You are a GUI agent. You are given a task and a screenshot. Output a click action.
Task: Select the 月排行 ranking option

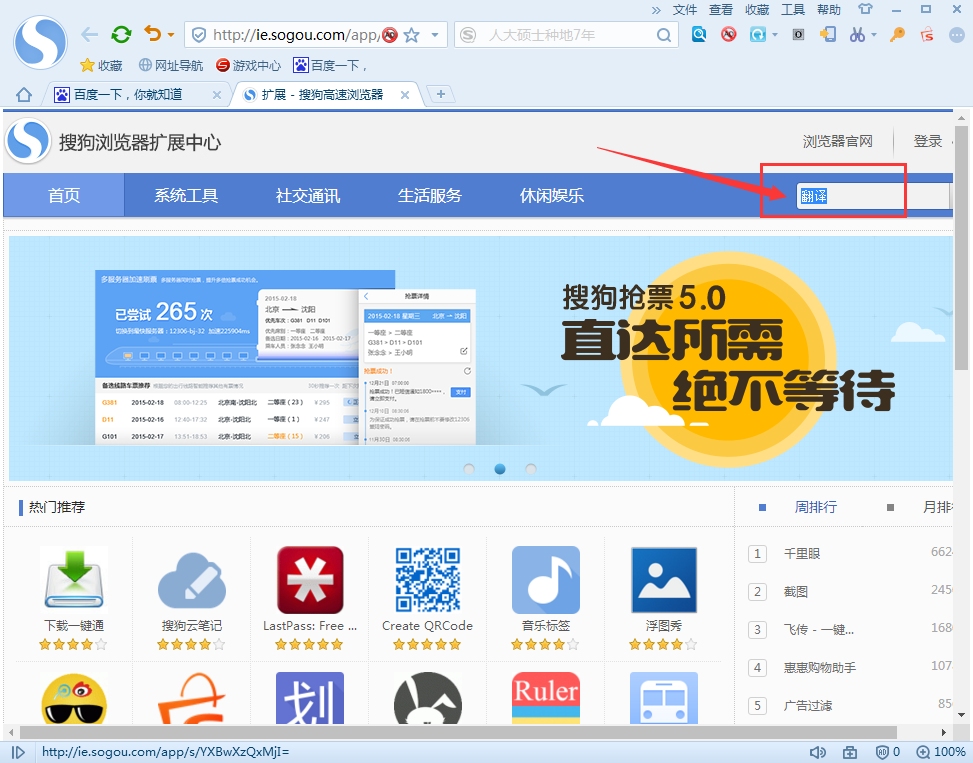pos(936,507)
